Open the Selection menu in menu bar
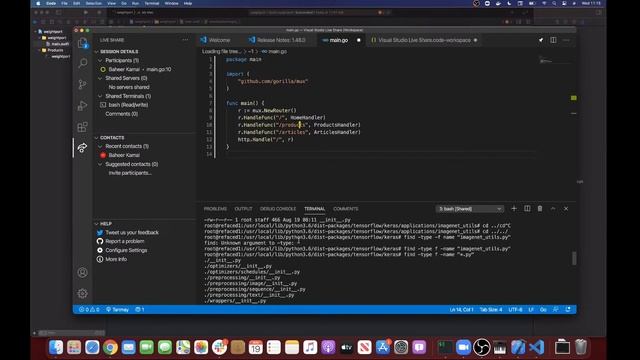This screenshot has height=360, width=640. 93,3
